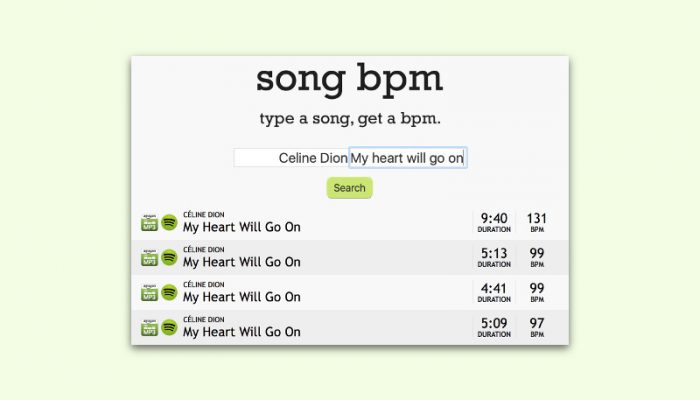700x400 pixels.
Task: Click the 5:13 duration value
Action: point(494,253)
